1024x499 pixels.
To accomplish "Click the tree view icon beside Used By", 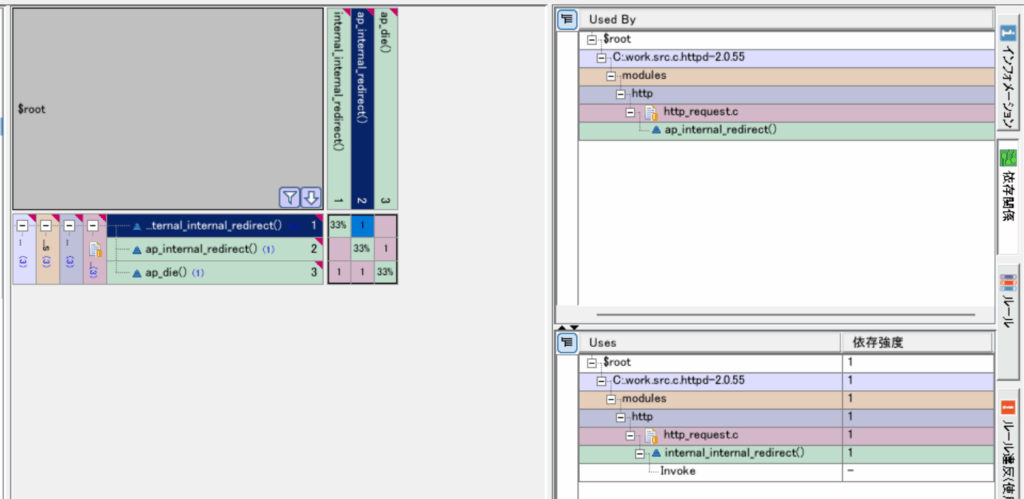I will pyautogui.click(x=566, y=19).
